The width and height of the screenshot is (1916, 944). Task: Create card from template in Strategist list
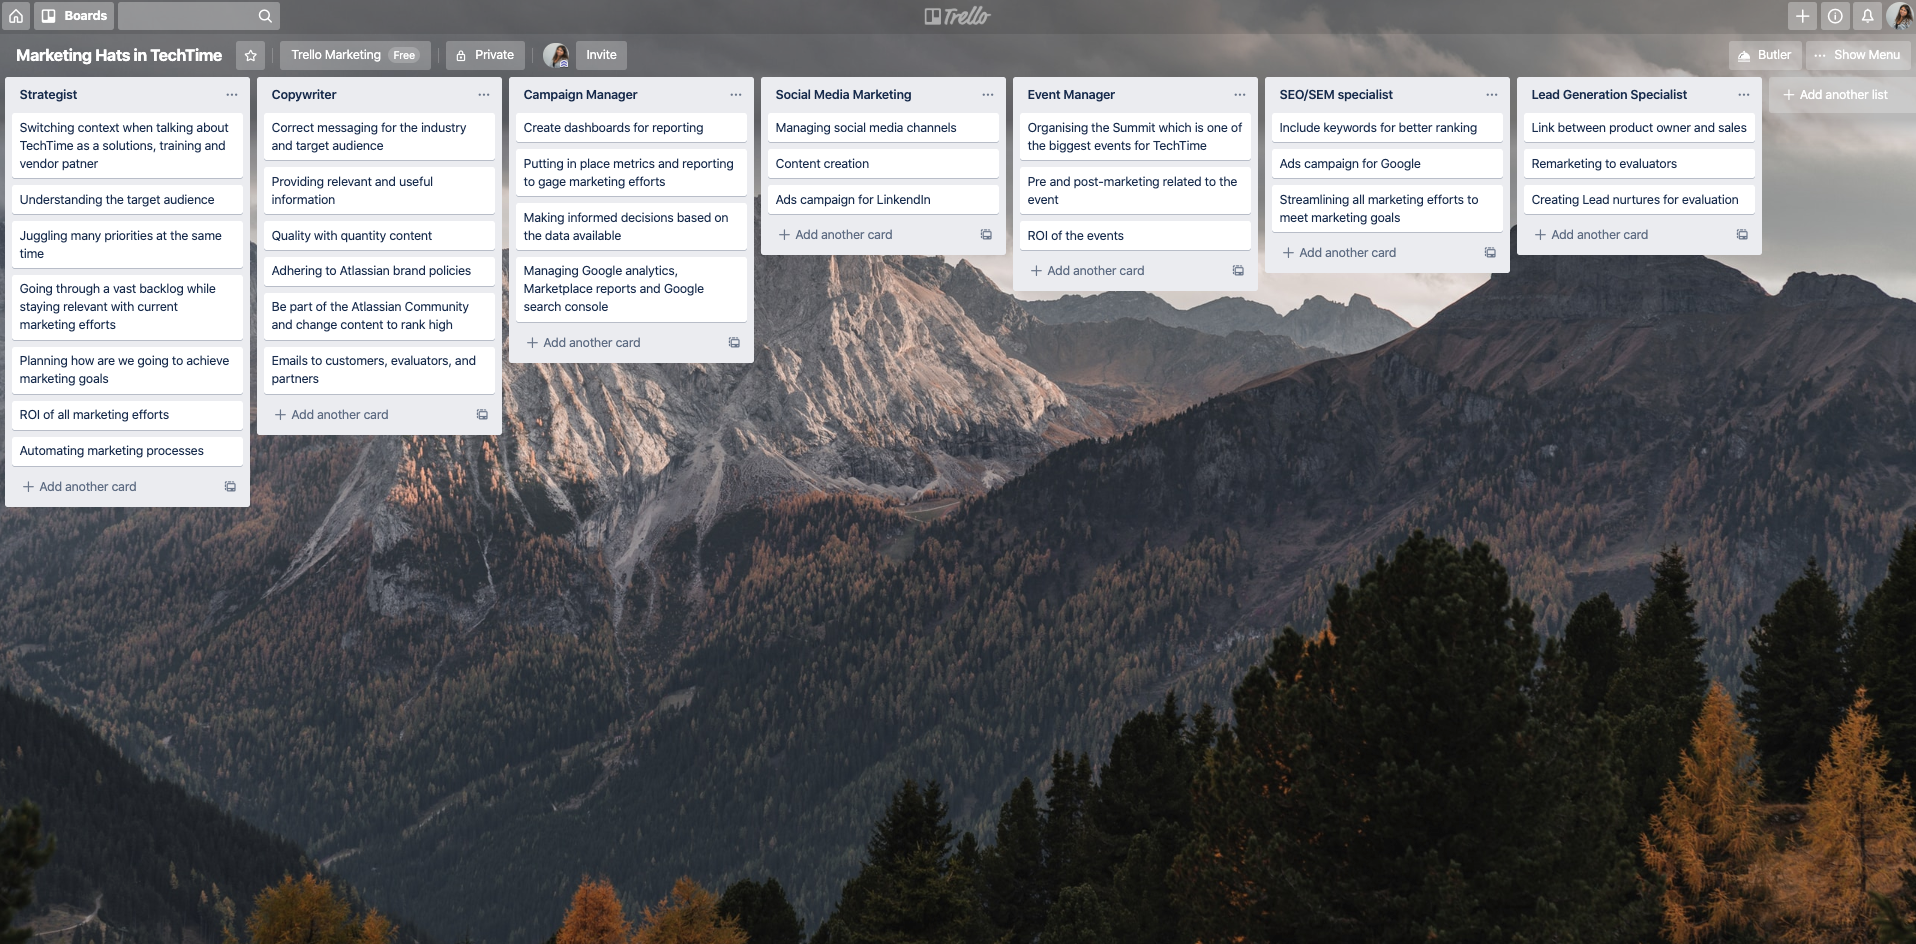pos(230,487)
